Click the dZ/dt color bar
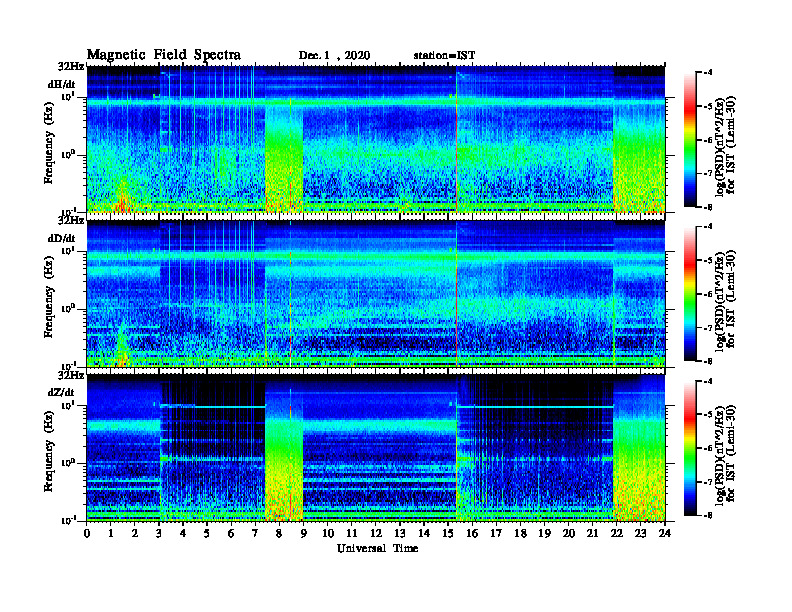This screenshot has height=612, width=792. 690,448
